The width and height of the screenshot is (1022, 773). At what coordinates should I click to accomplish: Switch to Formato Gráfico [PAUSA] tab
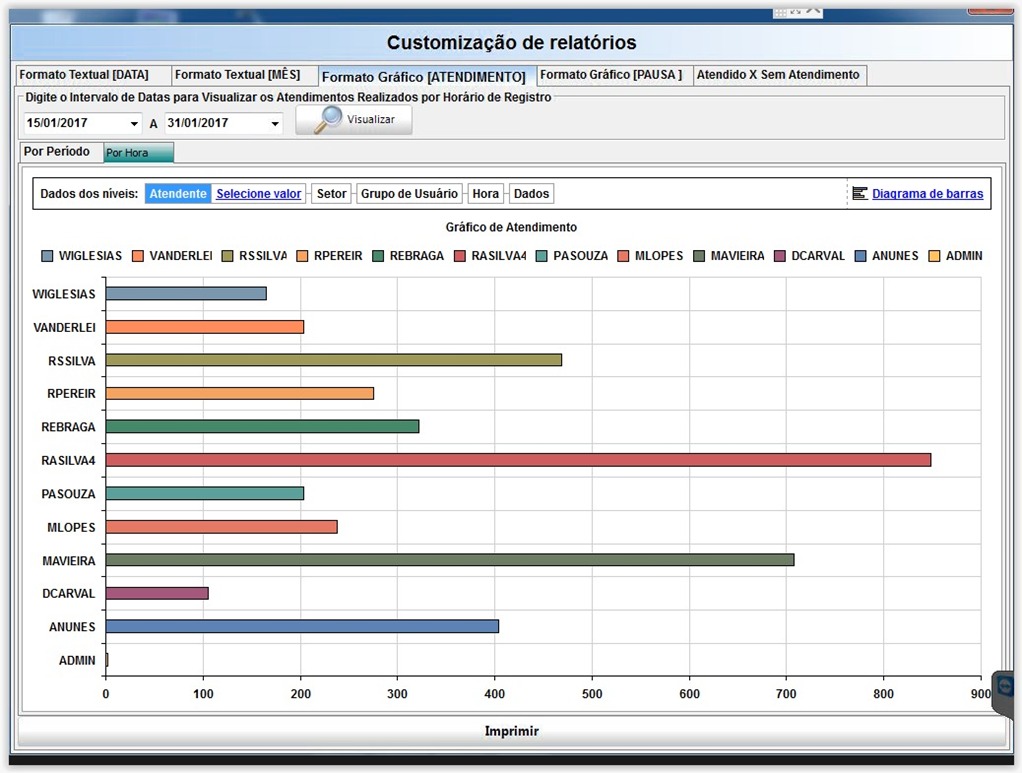[611, 75]
